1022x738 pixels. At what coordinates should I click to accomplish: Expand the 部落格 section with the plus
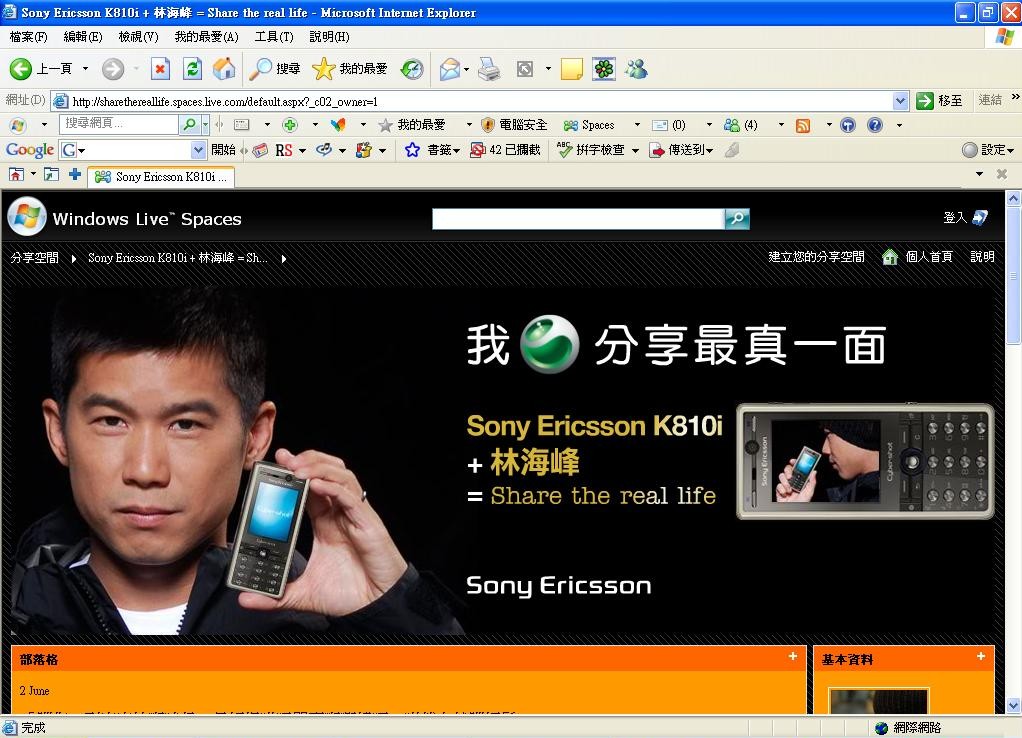(793, 657)
